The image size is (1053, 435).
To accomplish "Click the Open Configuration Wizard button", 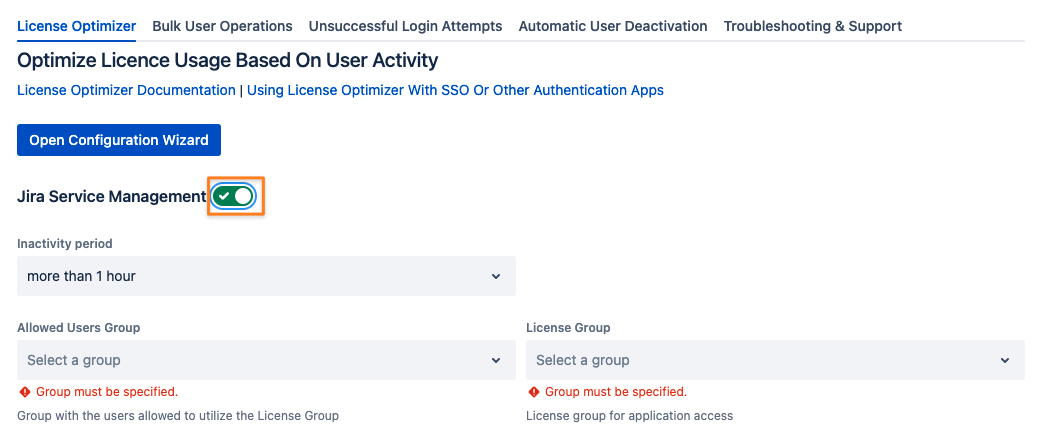I will pos(119,140).
